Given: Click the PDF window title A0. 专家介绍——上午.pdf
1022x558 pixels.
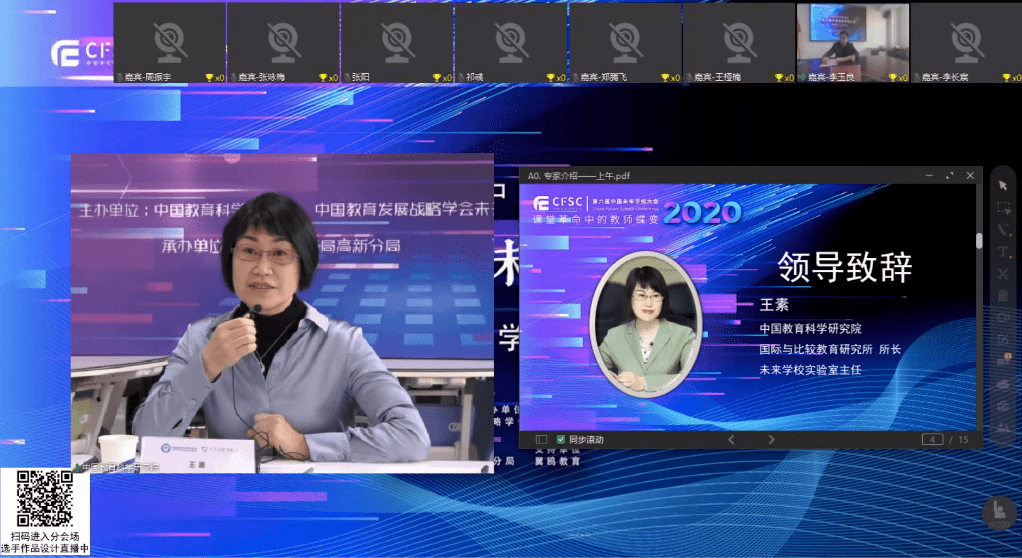Looking at the screenshot, I should (579, 175).
